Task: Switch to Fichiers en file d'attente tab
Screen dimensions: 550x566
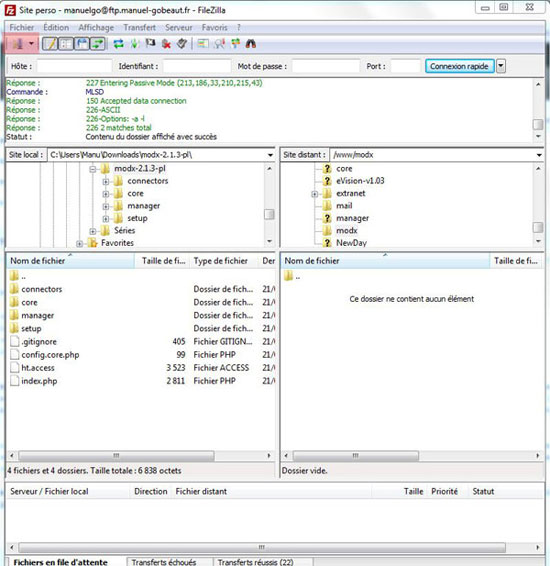Action: click(x=60, y=562)
